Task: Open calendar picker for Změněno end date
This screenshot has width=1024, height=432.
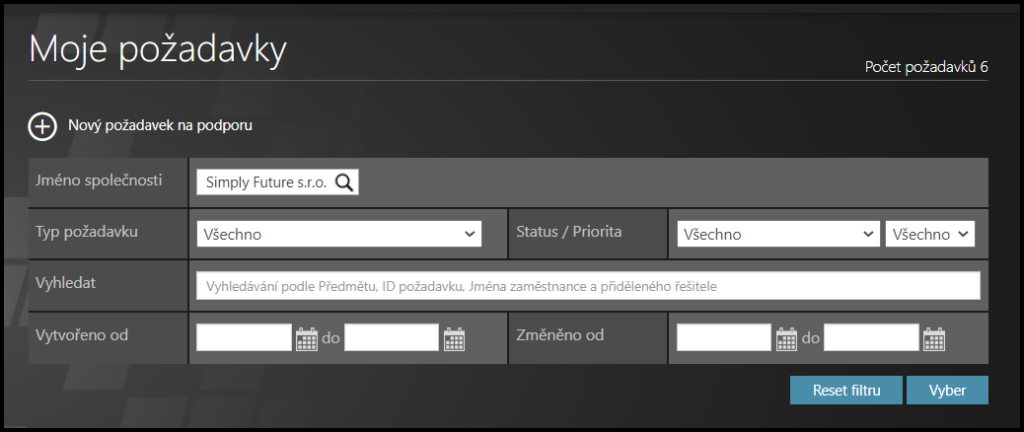Action: pyautogui.click(x=934, y=339)
